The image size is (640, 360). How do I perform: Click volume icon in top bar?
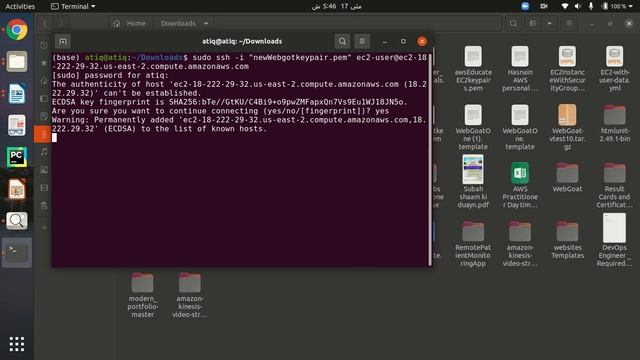point(578,6)
